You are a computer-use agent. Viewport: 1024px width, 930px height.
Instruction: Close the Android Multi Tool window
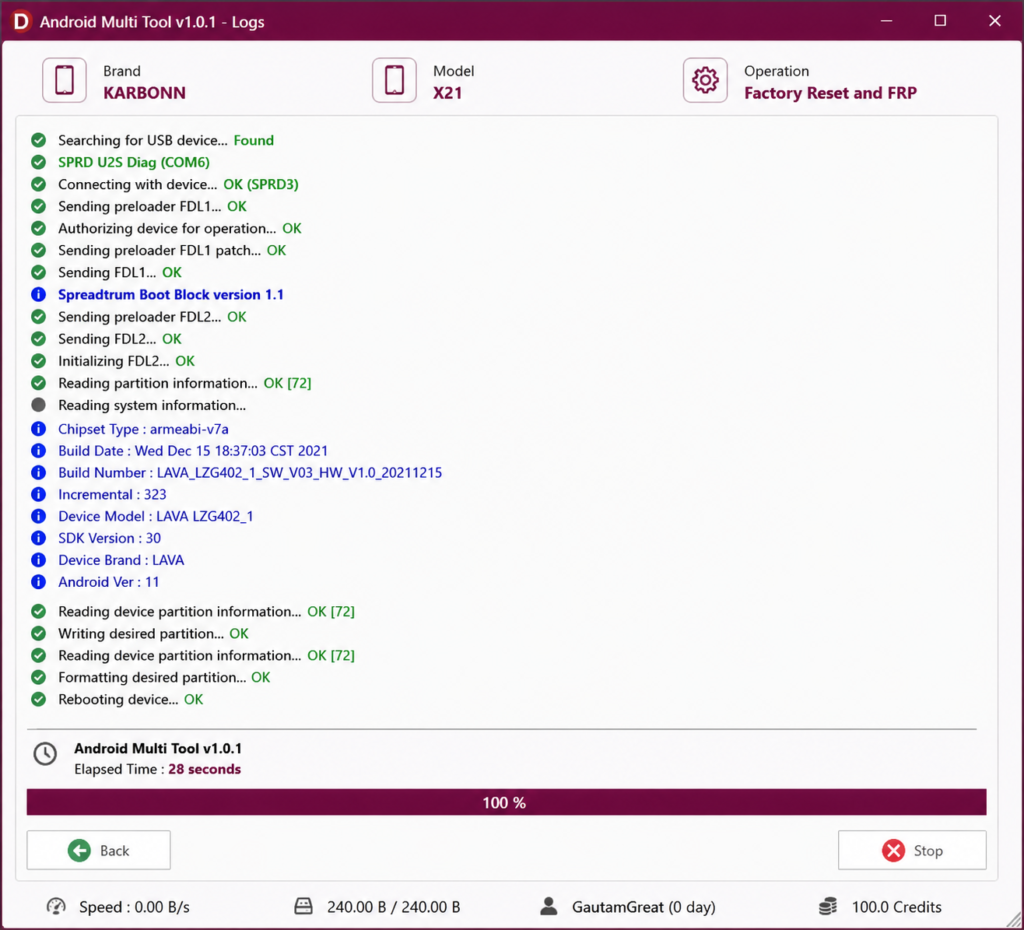[x=995, y=21]
